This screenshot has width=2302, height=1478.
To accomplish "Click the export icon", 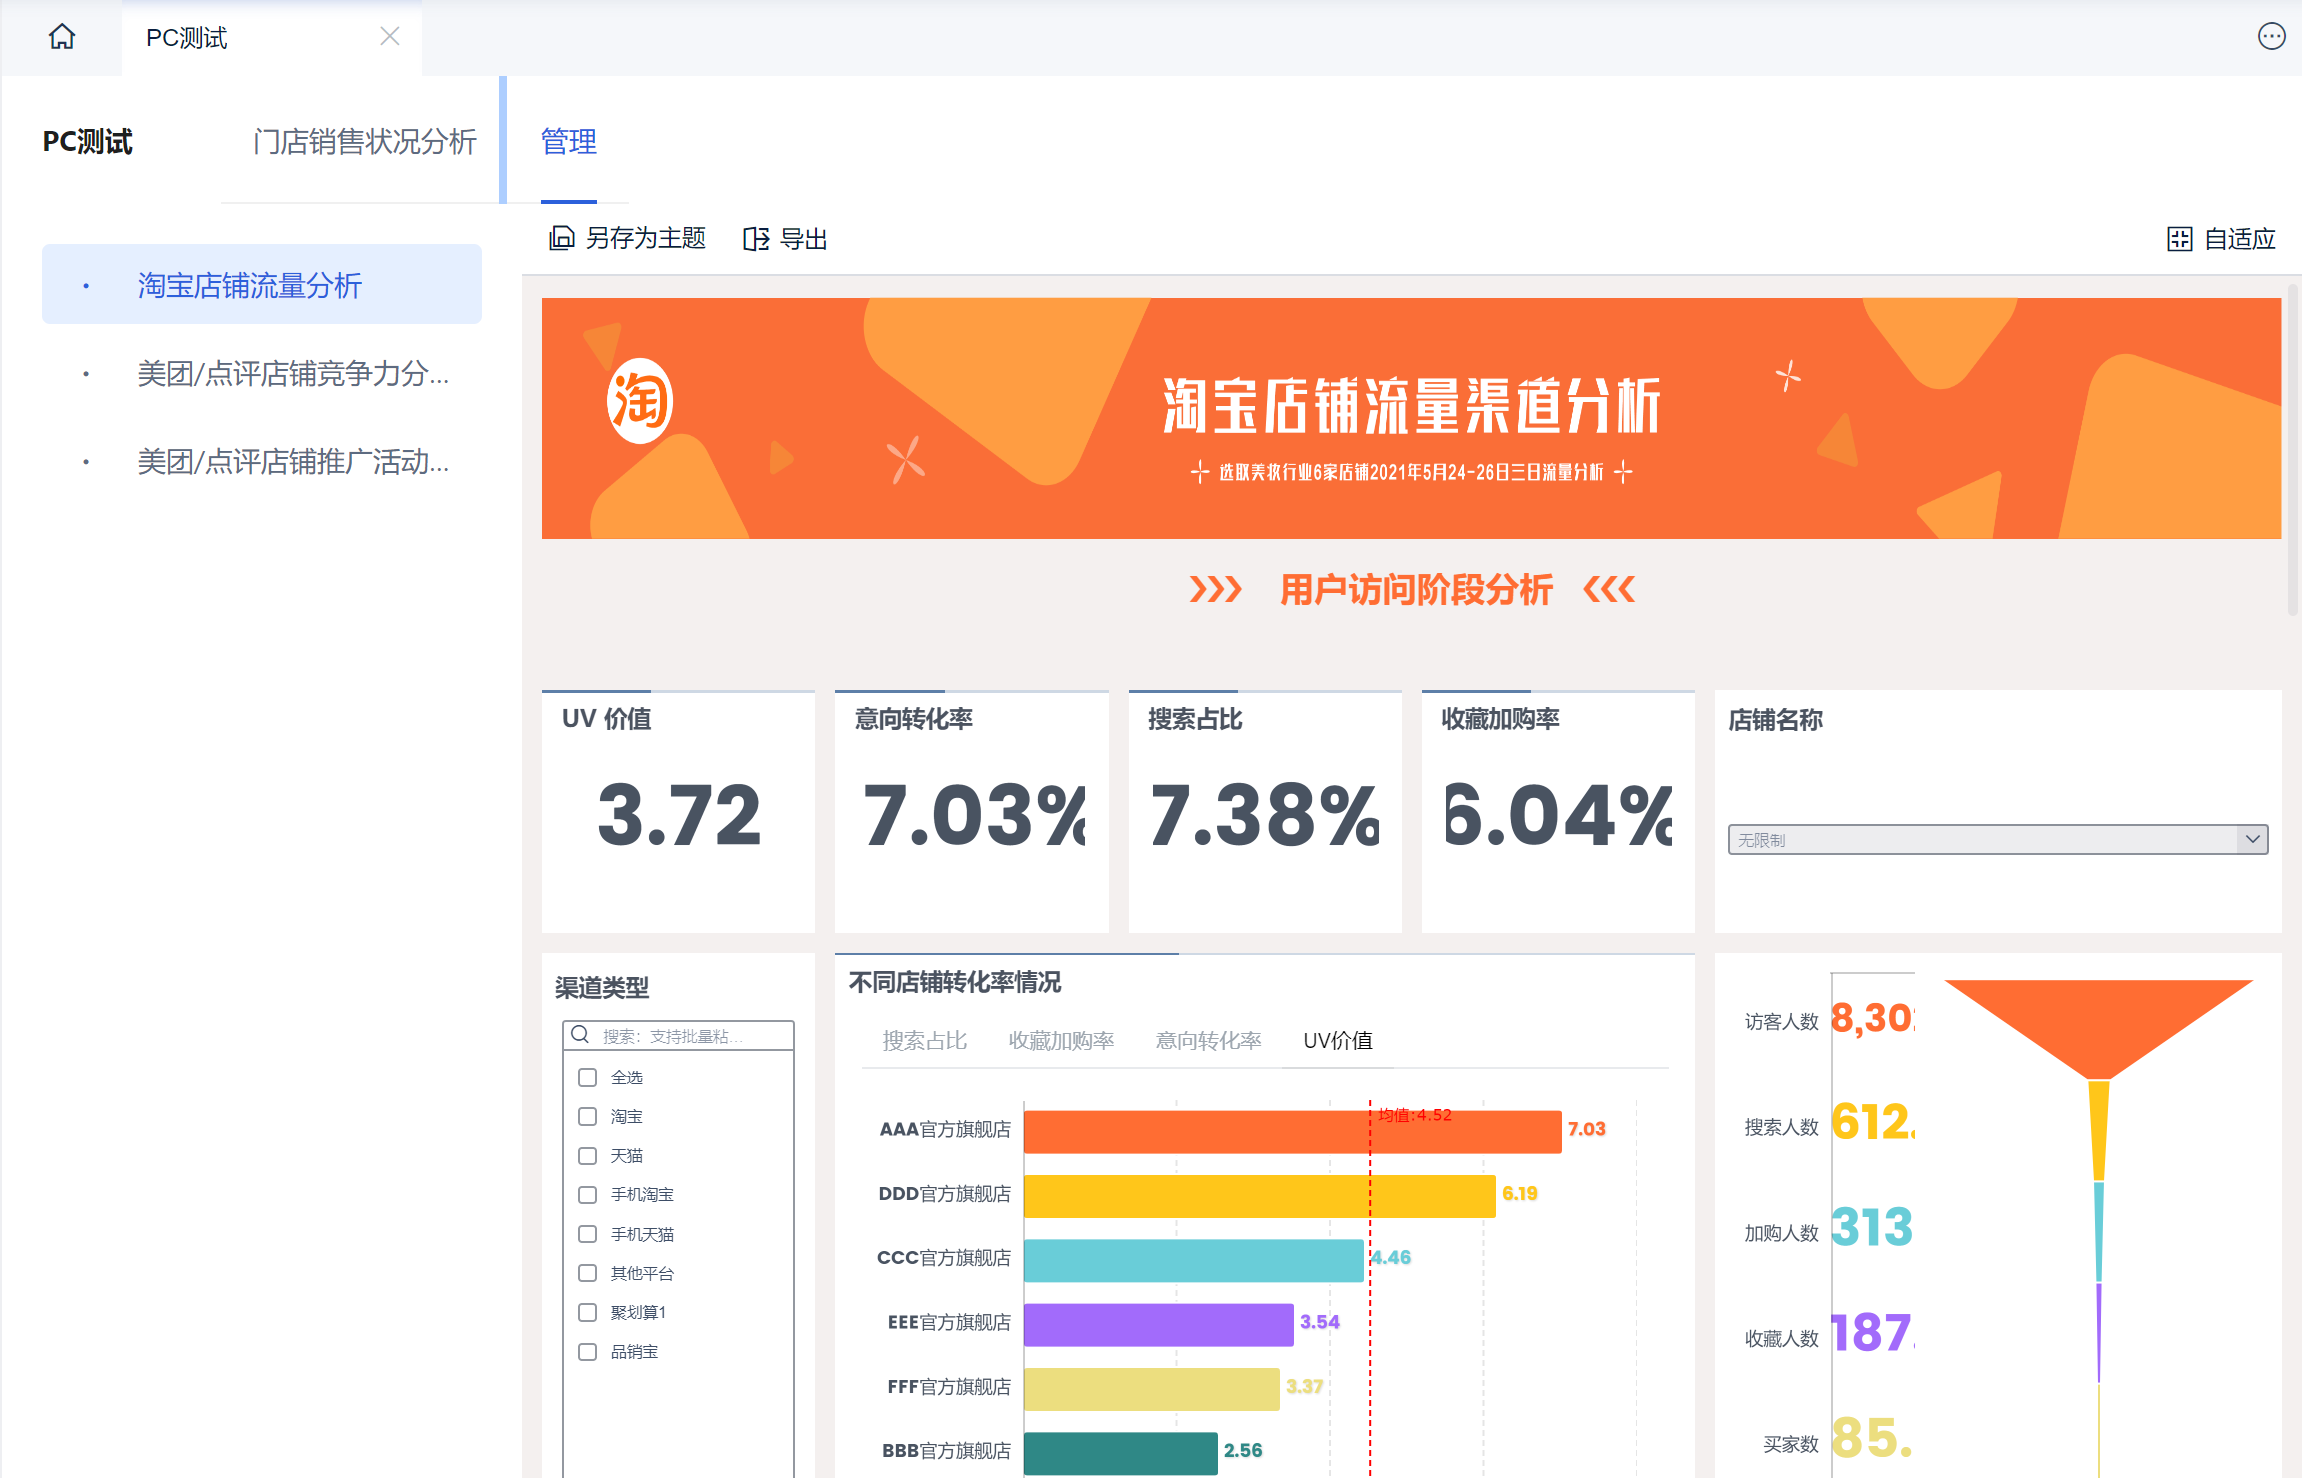I will coord(756,239).
